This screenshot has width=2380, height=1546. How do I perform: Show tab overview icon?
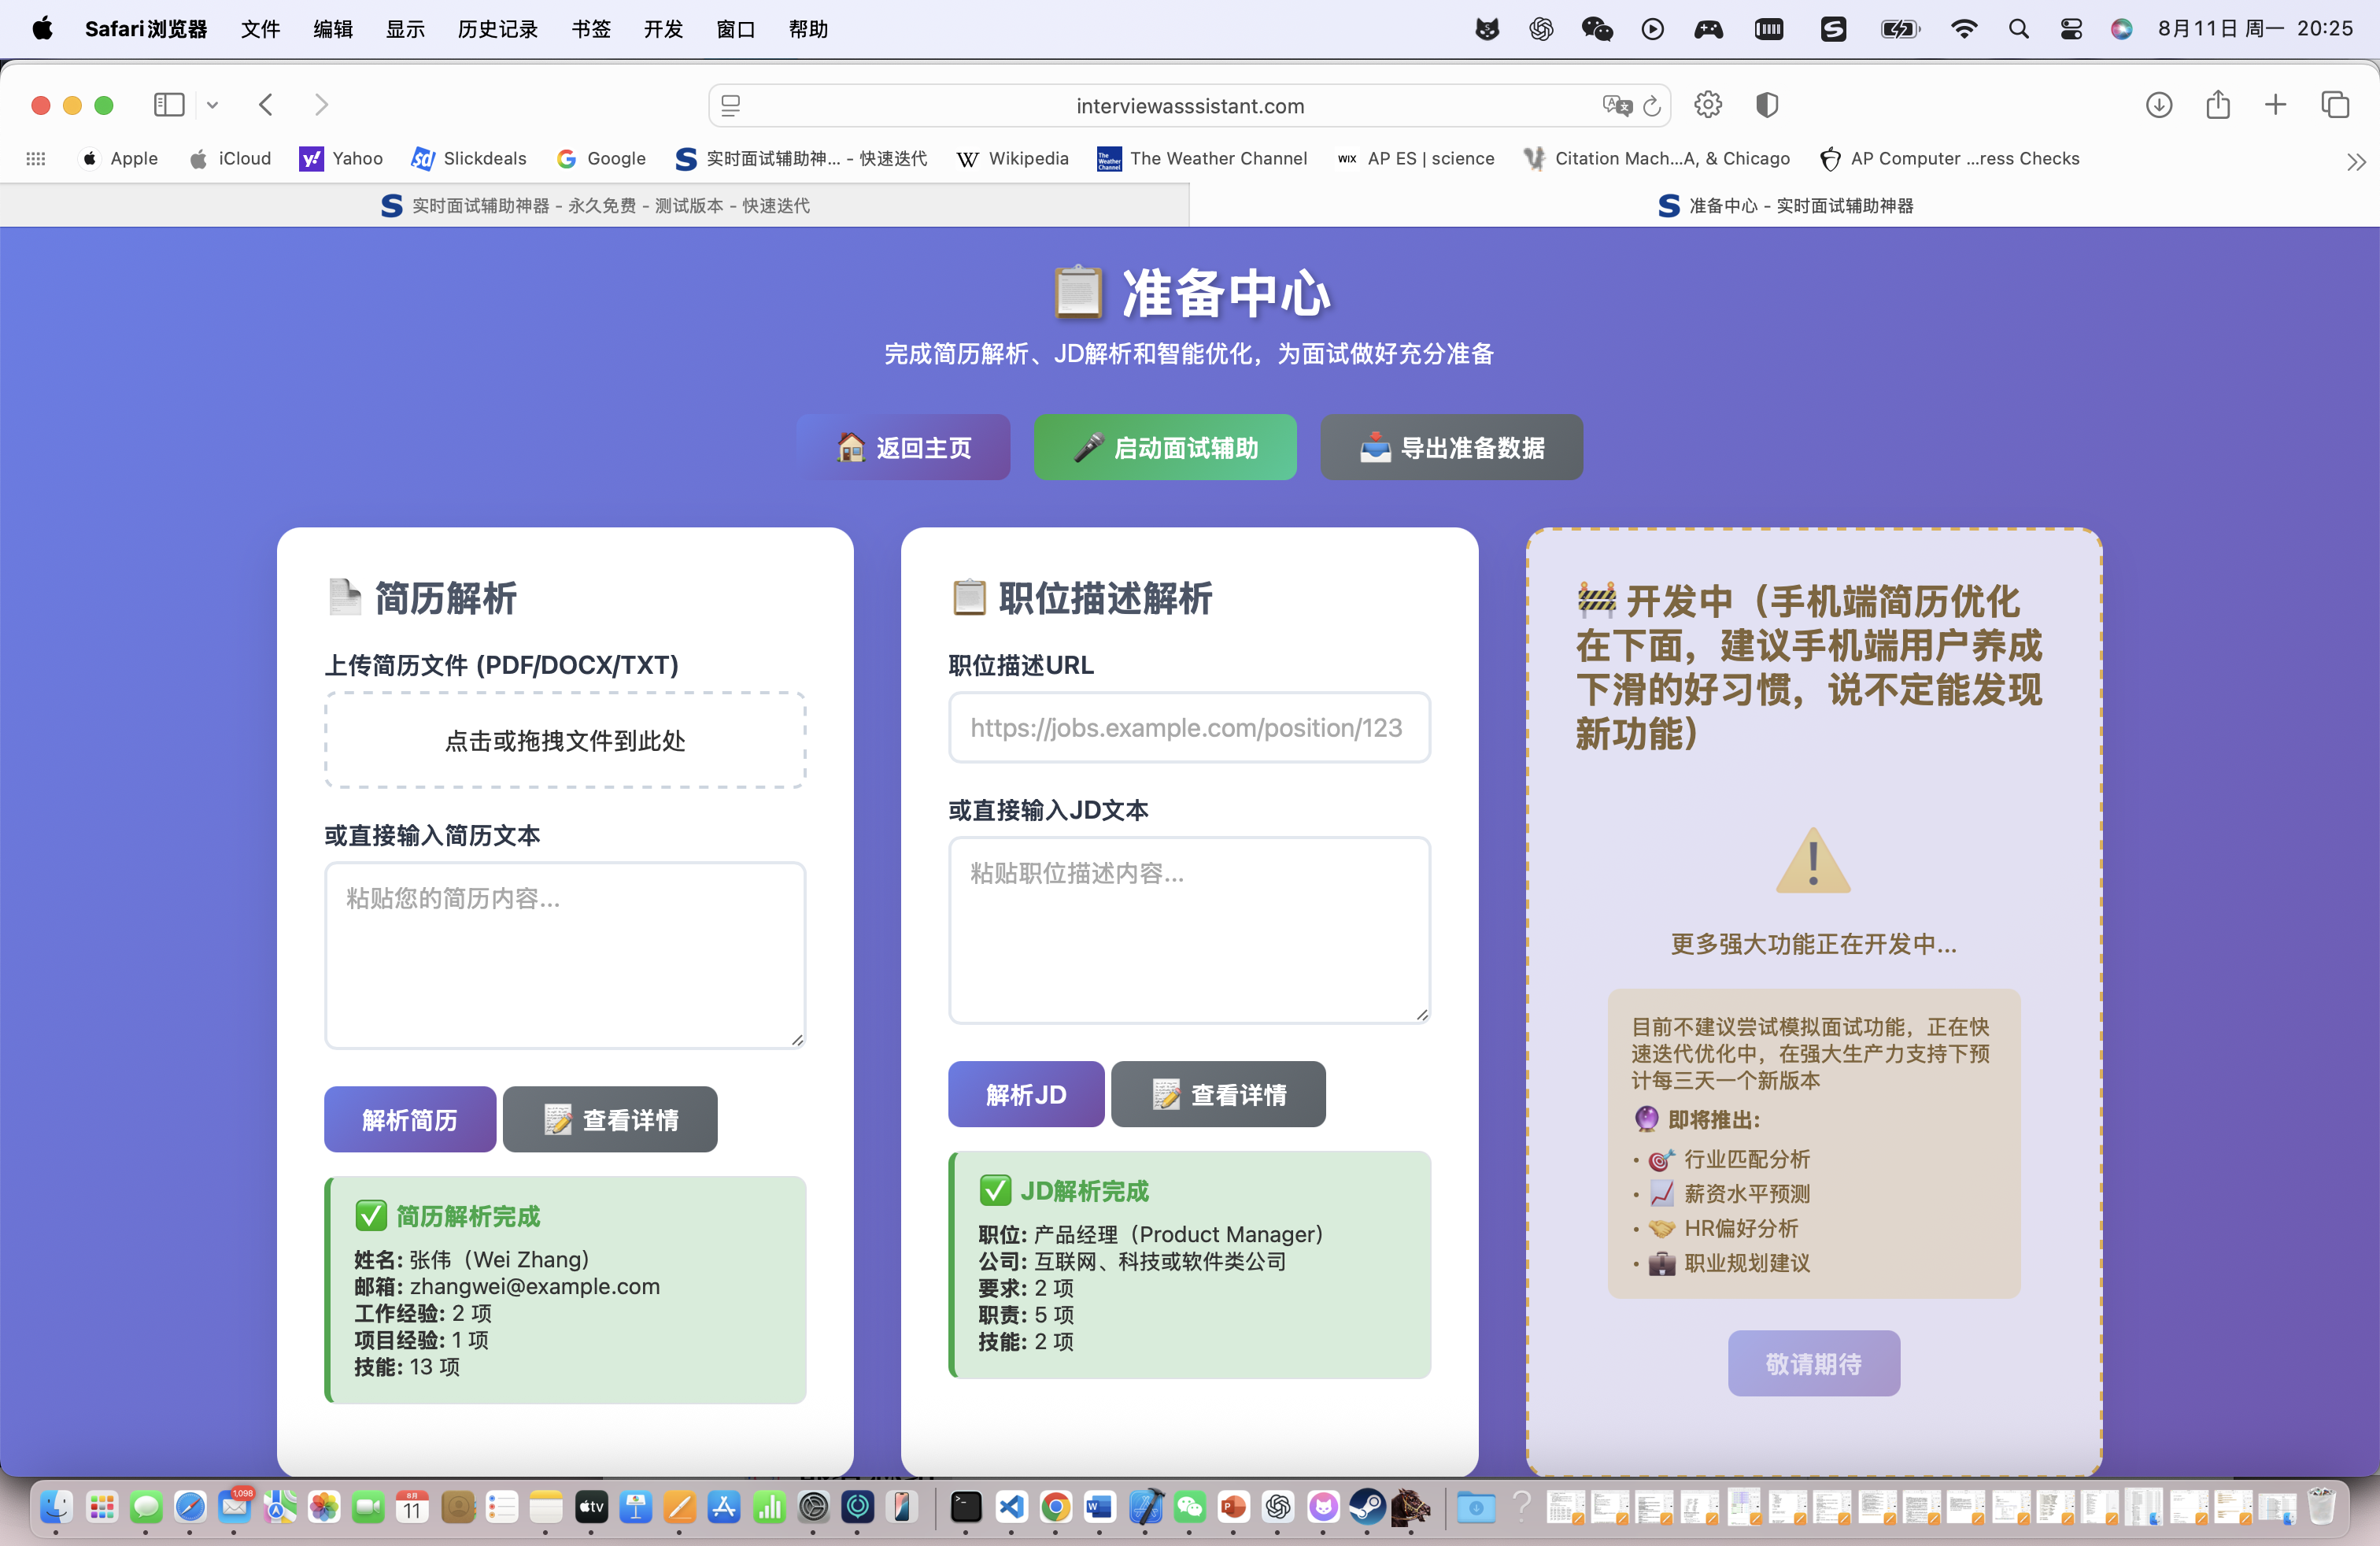click(x=2334, y=105)
